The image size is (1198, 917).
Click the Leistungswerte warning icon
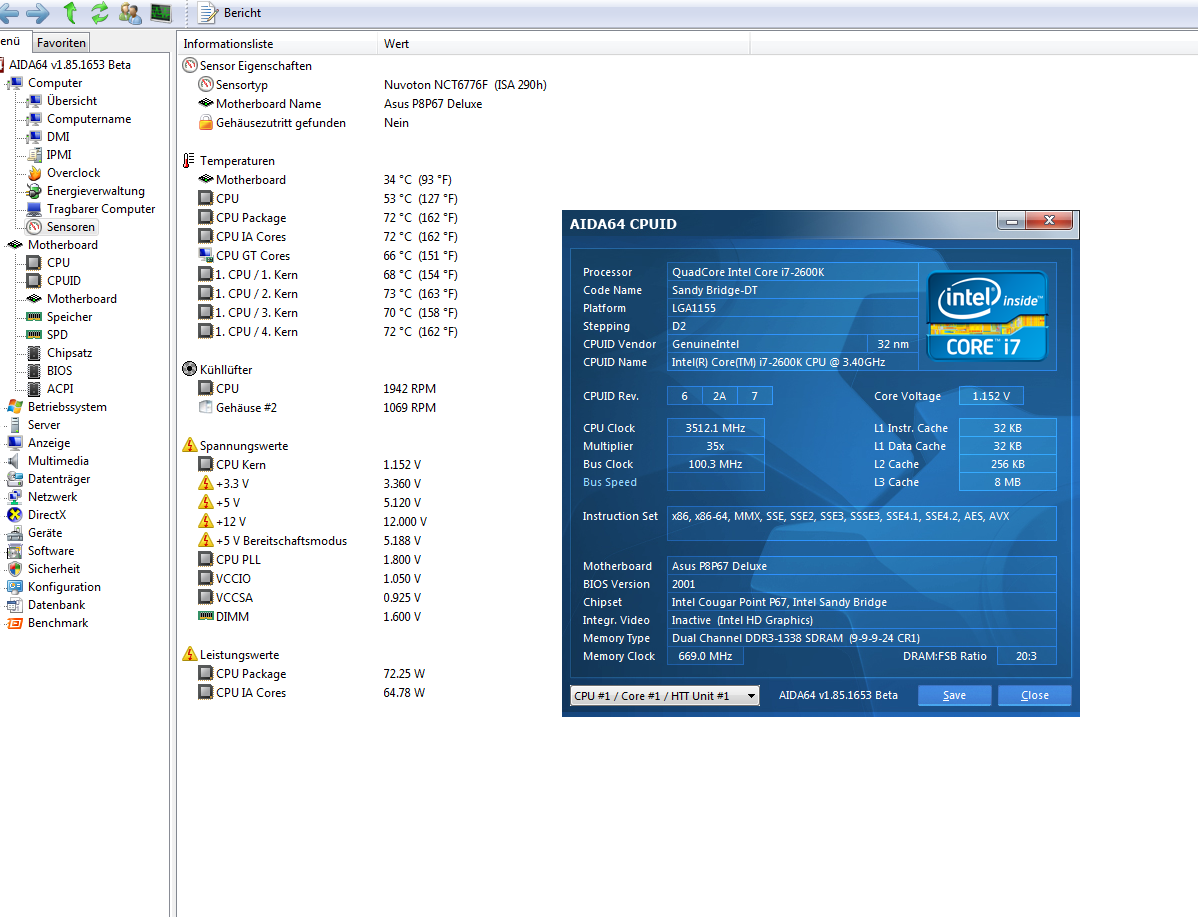(189, 654)
